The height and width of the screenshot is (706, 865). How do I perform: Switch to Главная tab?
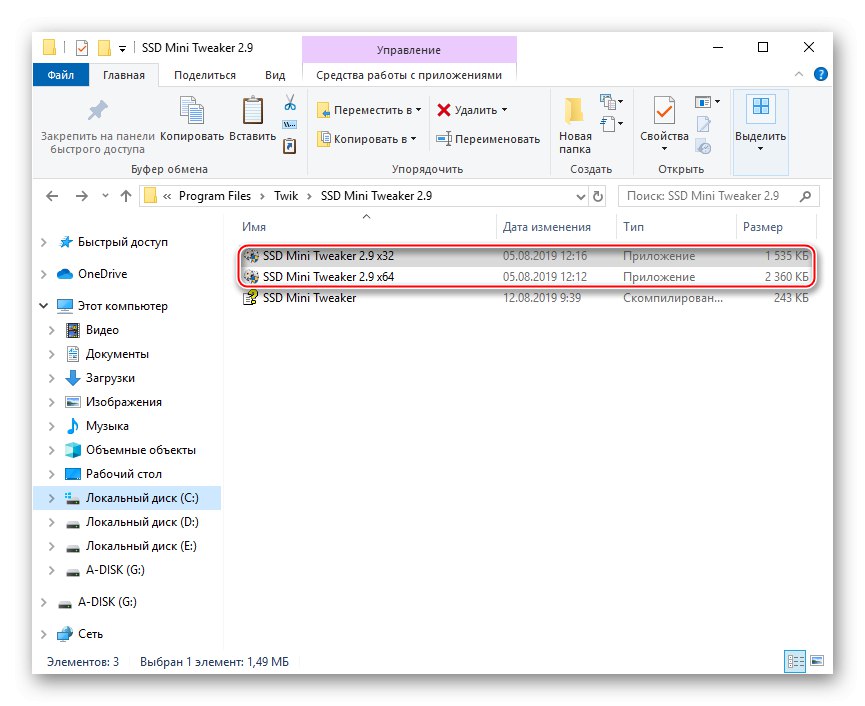124,75
